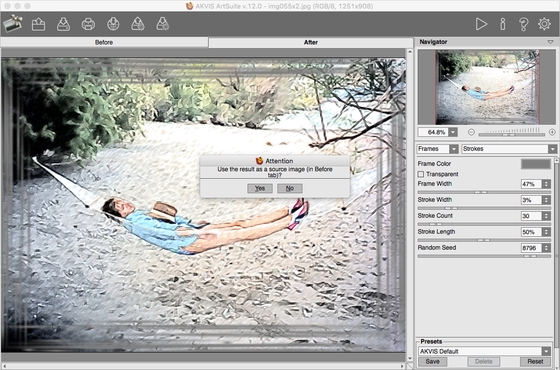Choose No in the Attention dialog
This screenshot has height=370, width=560.
pyautogui.click(x=290, y=188)
